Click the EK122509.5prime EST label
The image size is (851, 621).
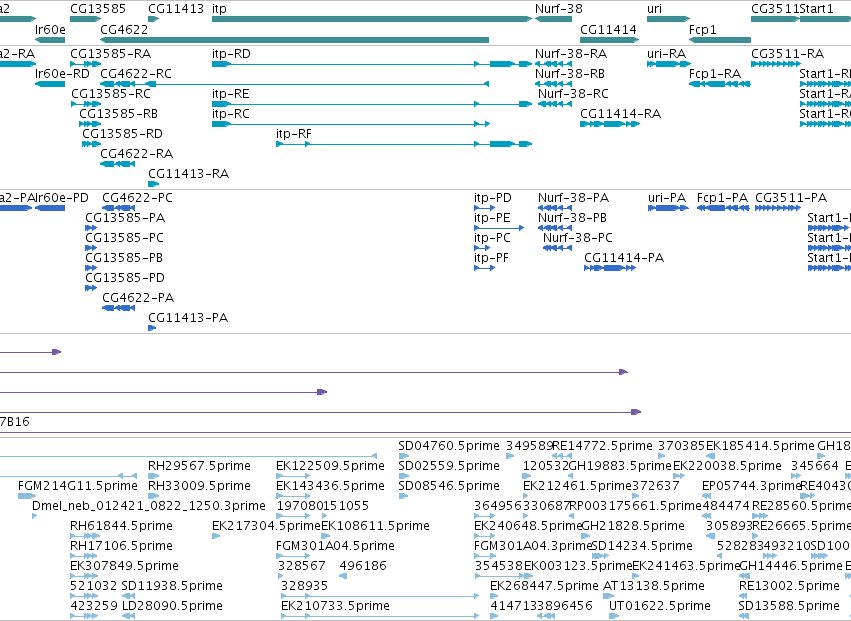pos(330,466)
